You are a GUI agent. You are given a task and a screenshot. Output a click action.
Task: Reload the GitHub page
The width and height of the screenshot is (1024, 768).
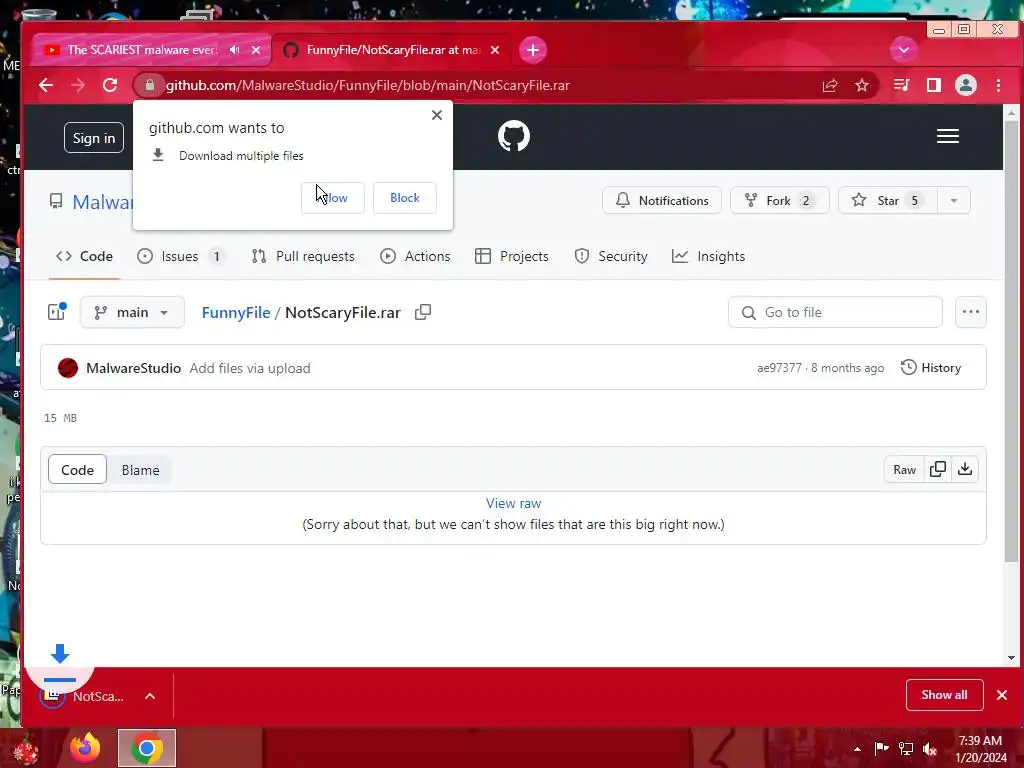point(110,85)
